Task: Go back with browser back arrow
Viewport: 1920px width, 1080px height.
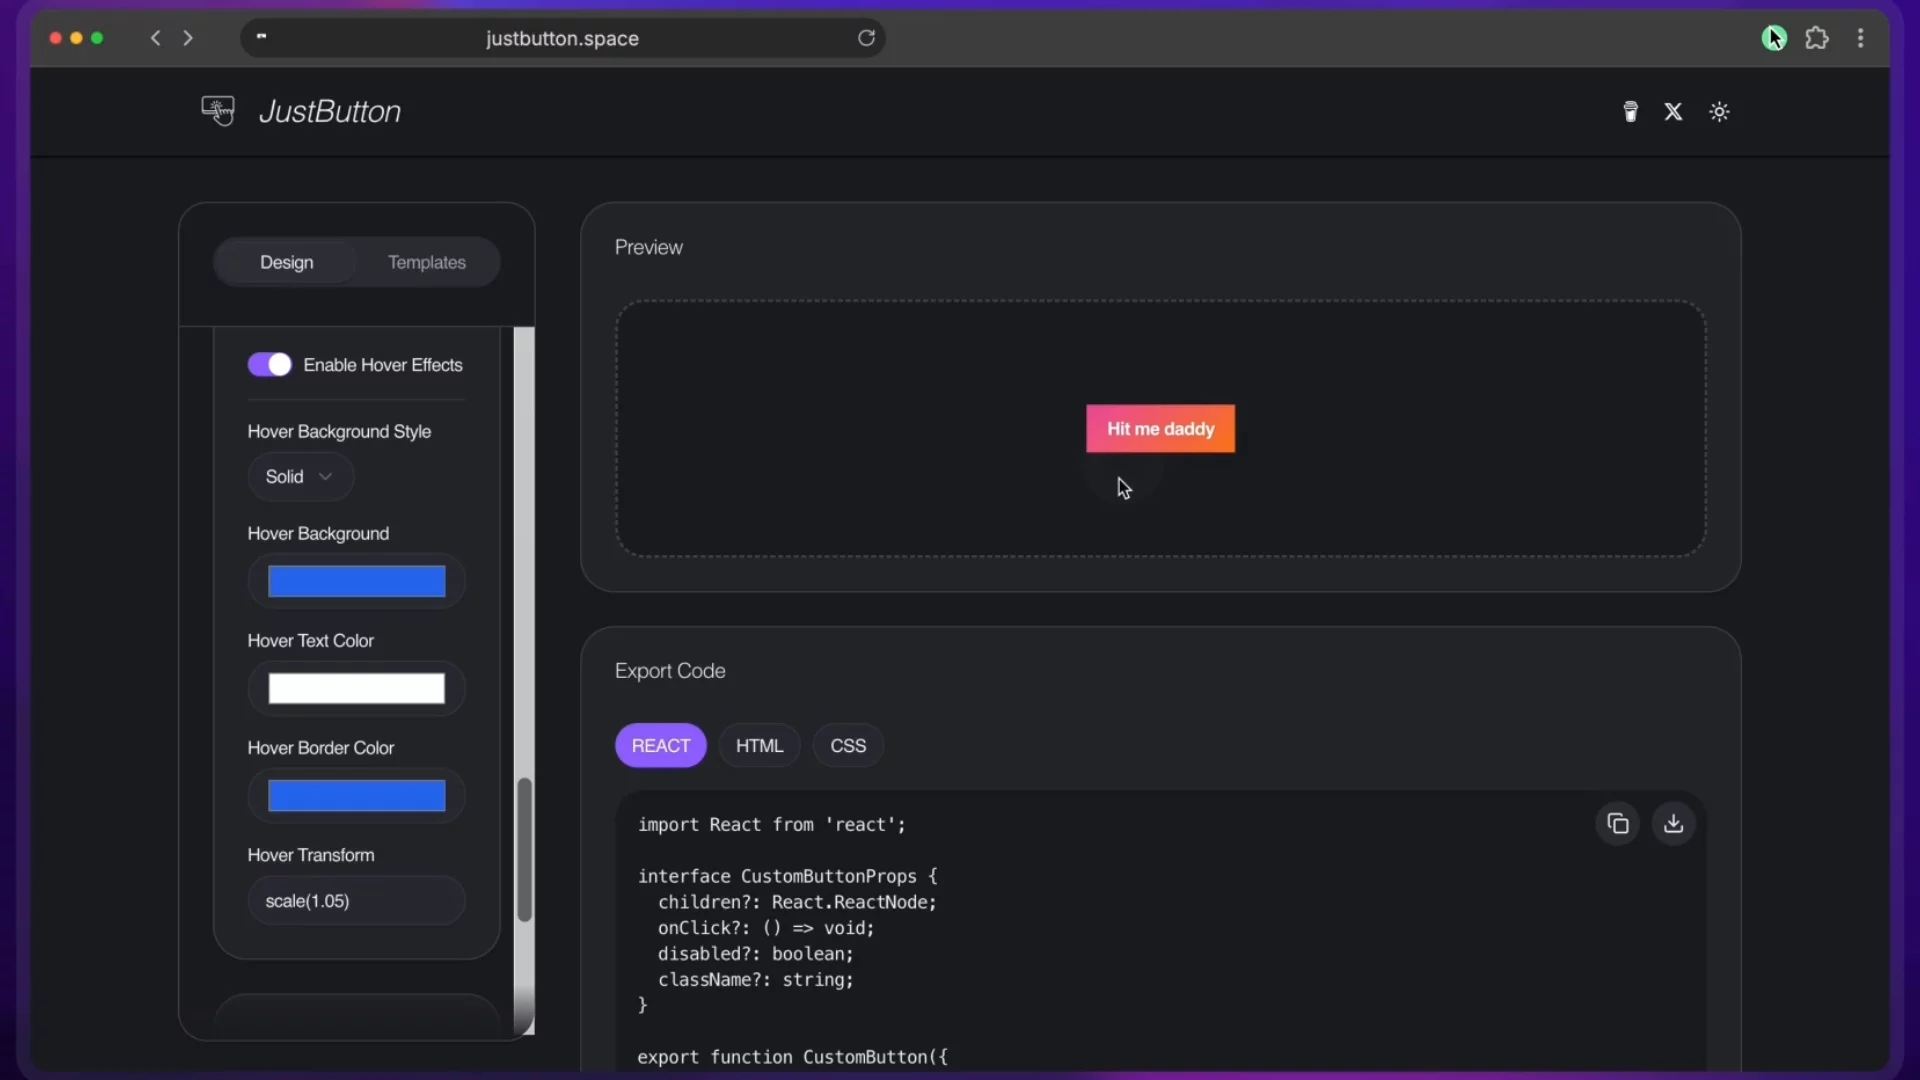Action: [x=155, y=38]
